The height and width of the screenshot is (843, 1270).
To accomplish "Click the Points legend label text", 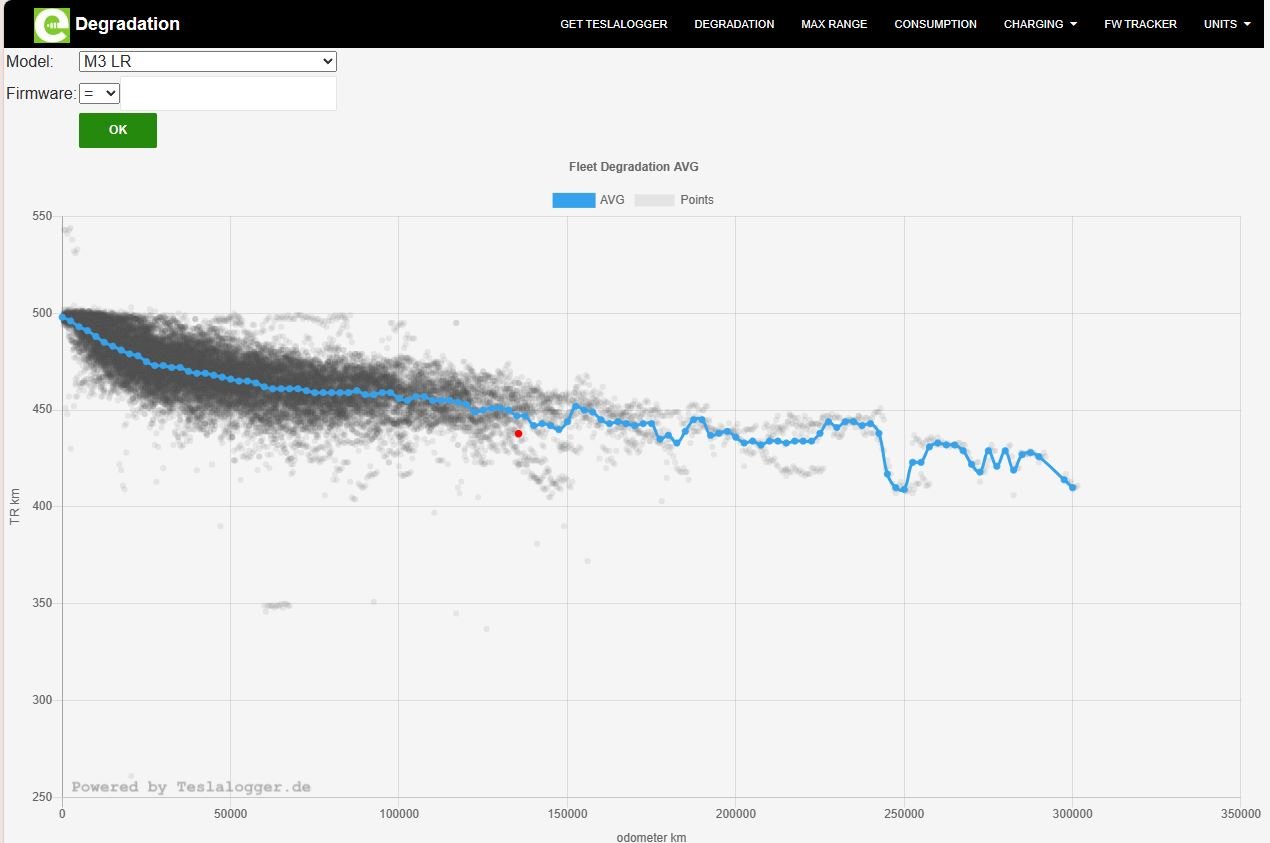I will click(x=697, y=200).
